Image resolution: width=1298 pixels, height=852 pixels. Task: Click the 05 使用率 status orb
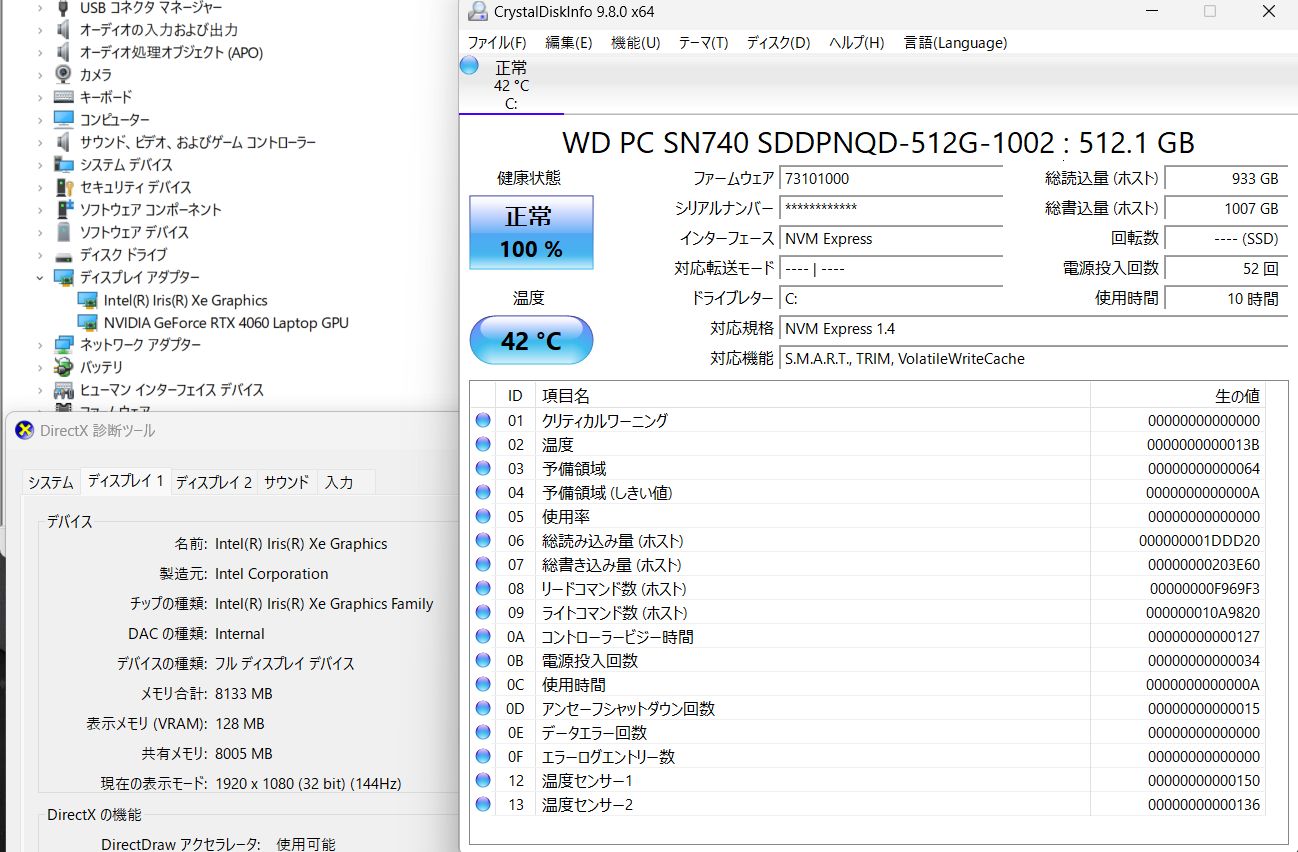(483, 517)
